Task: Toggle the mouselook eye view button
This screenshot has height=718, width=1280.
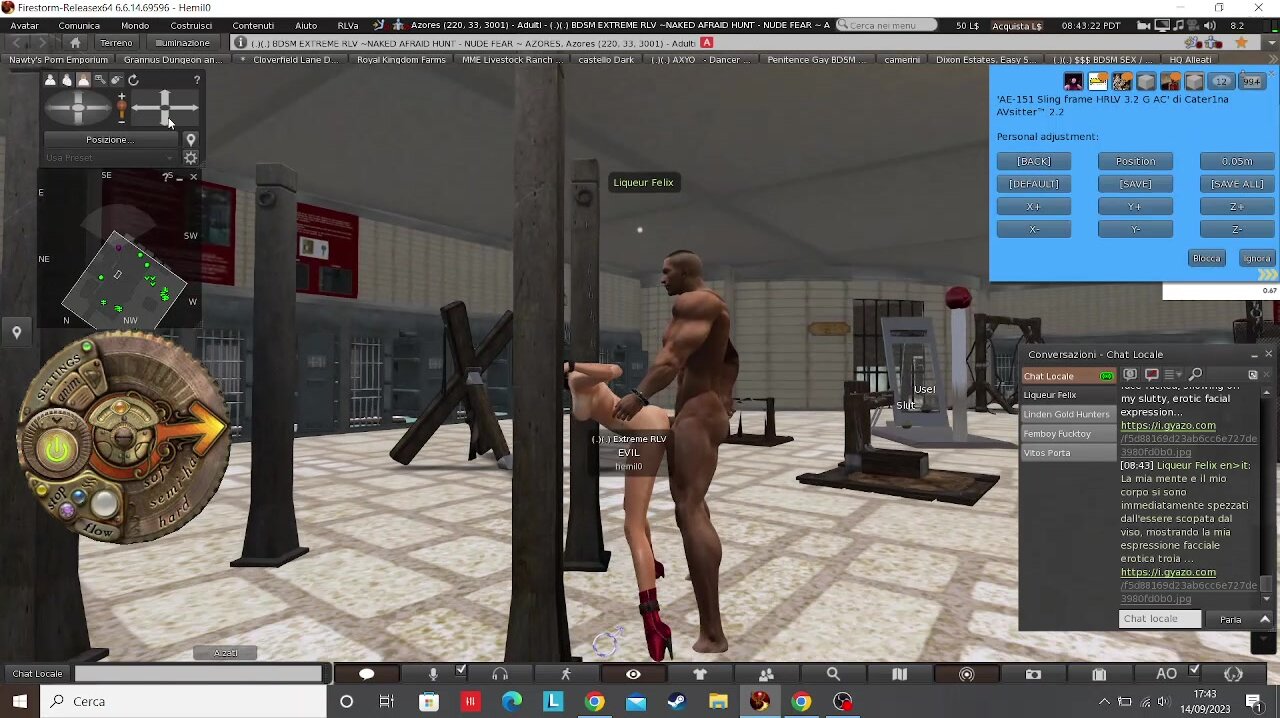Action: [633, 674]
